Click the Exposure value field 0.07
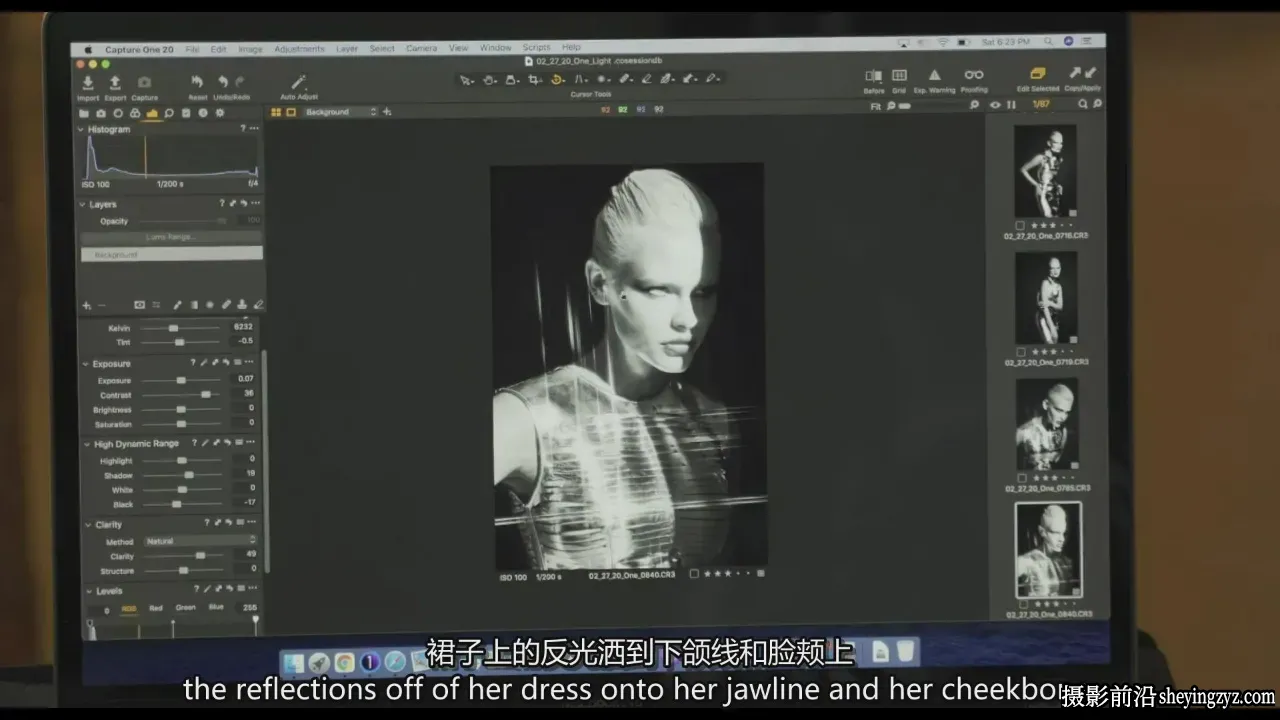This screenshot has height=720, width=1280. (244, 379)
